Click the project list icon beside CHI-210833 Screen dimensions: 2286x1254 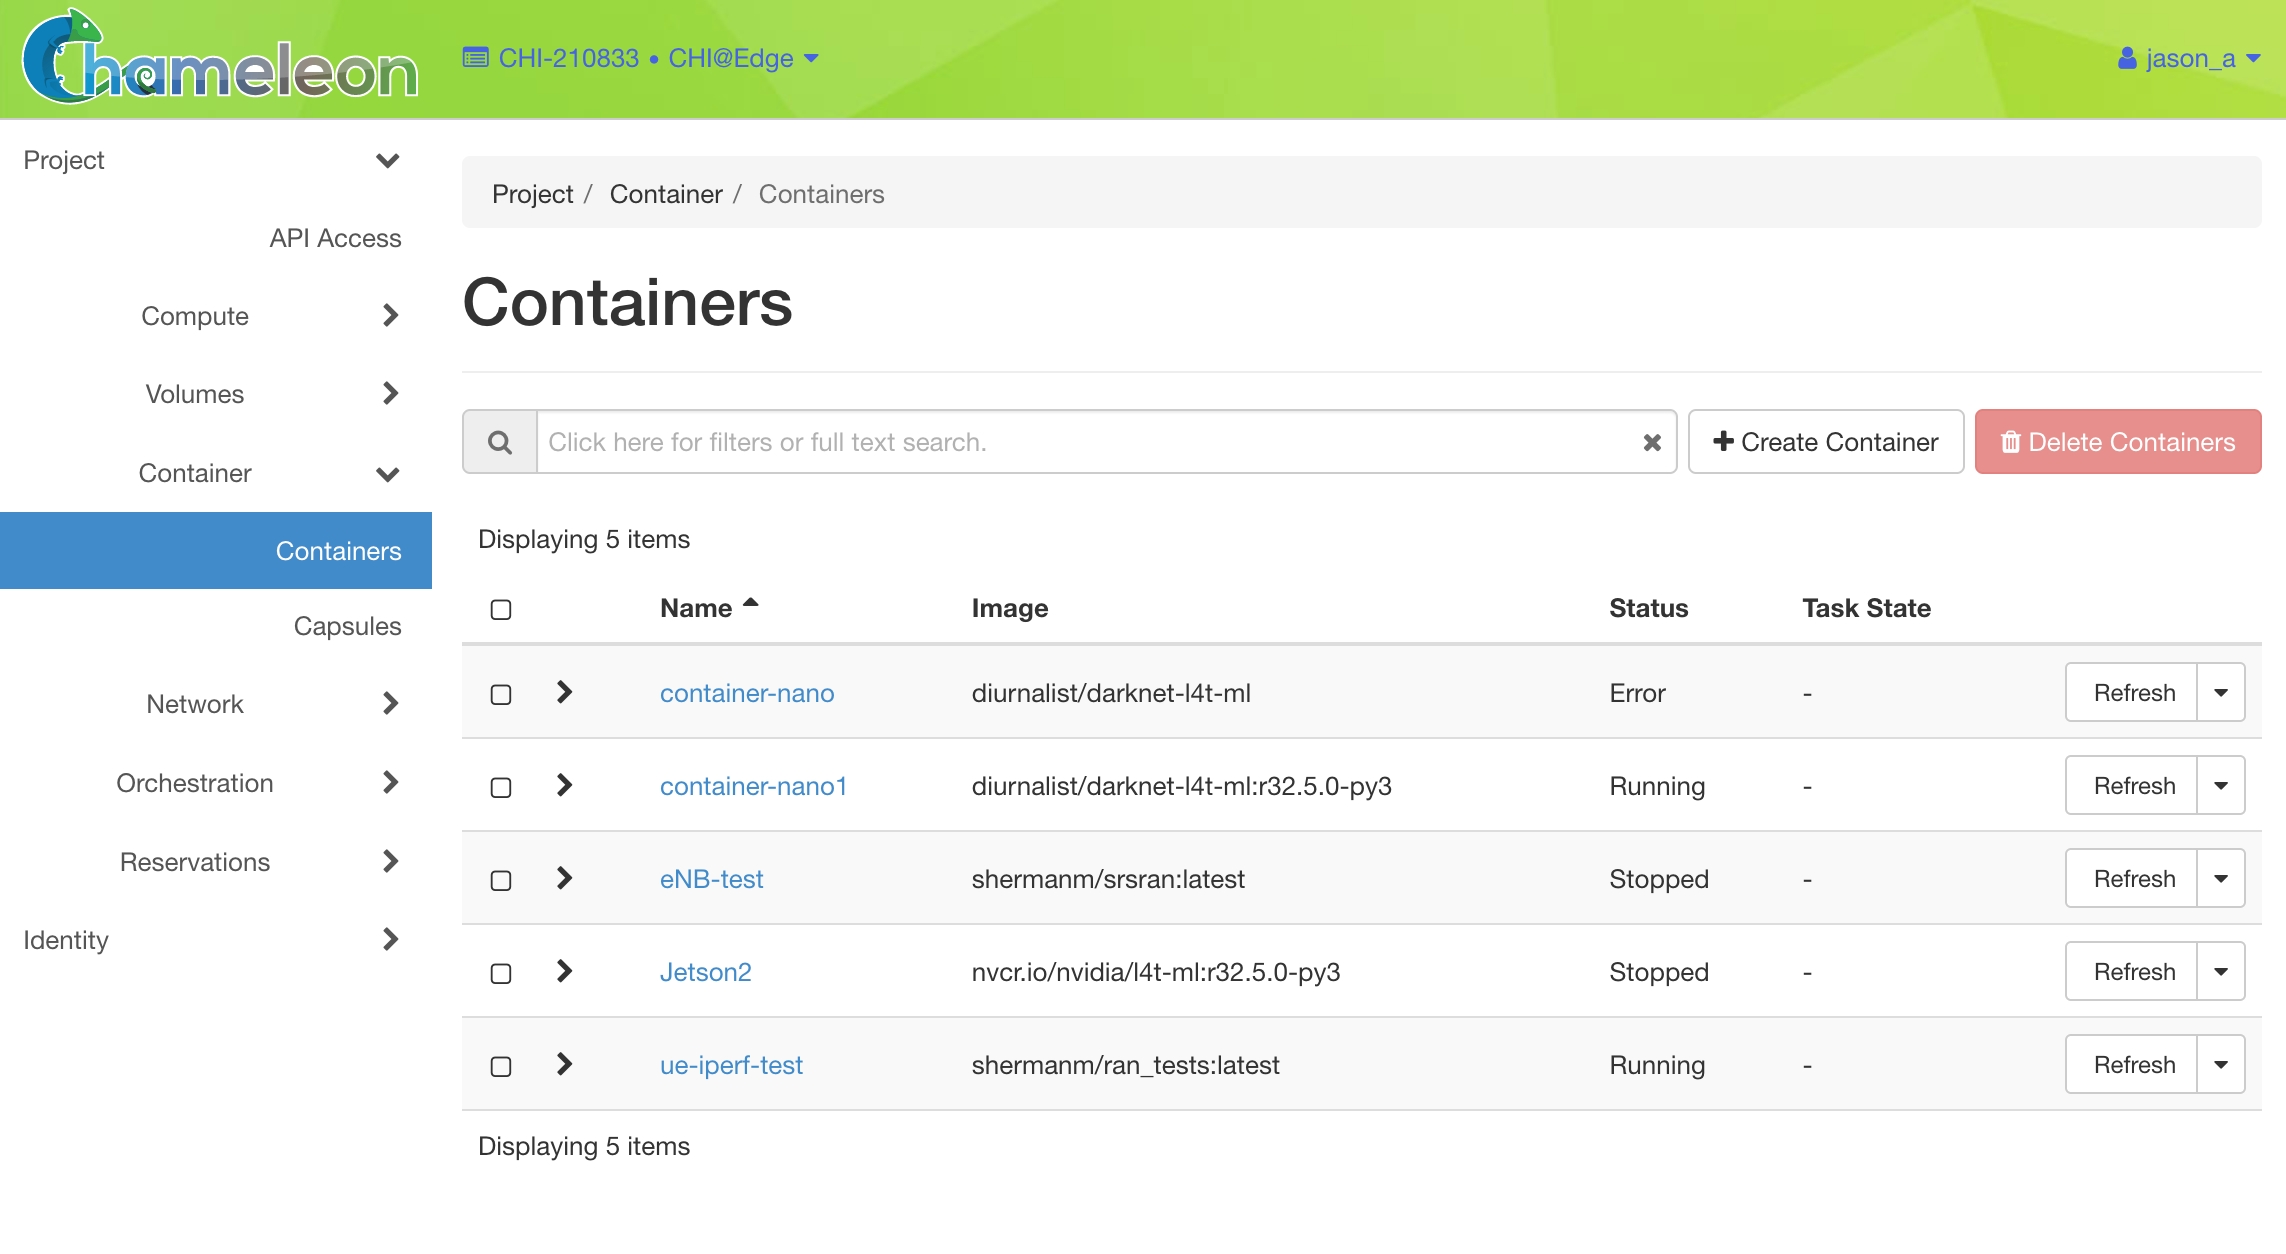tap(476, 58)
